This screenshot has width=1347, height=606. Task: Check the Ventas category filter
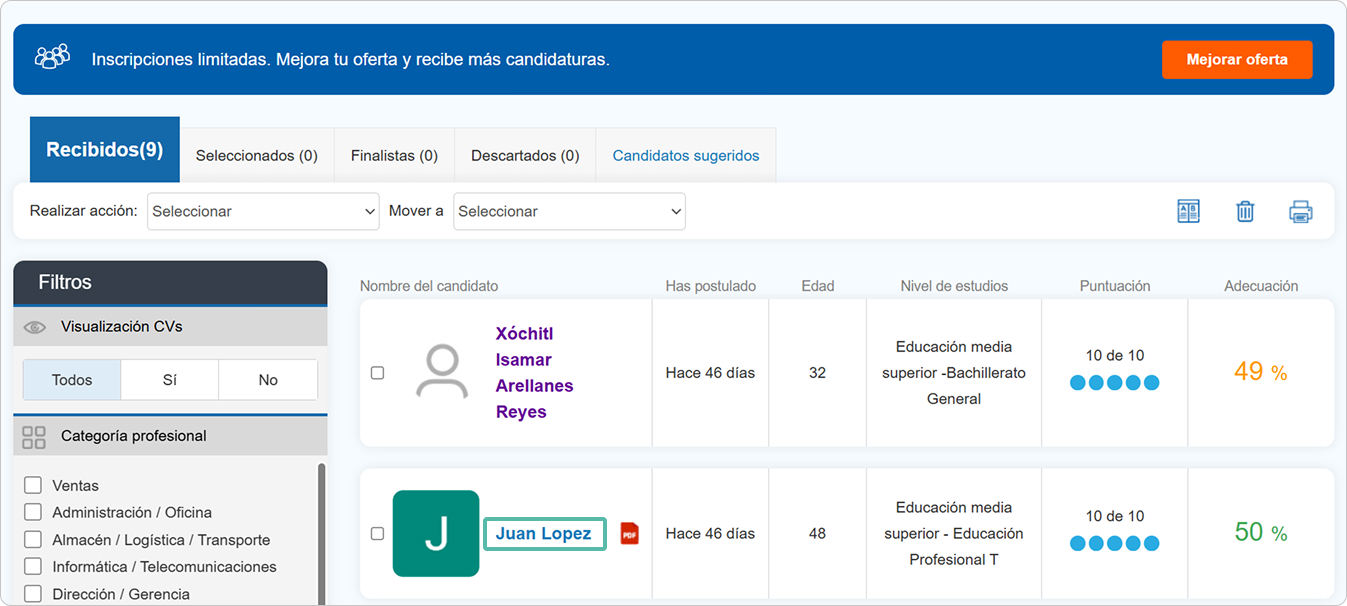pos(33,486)
